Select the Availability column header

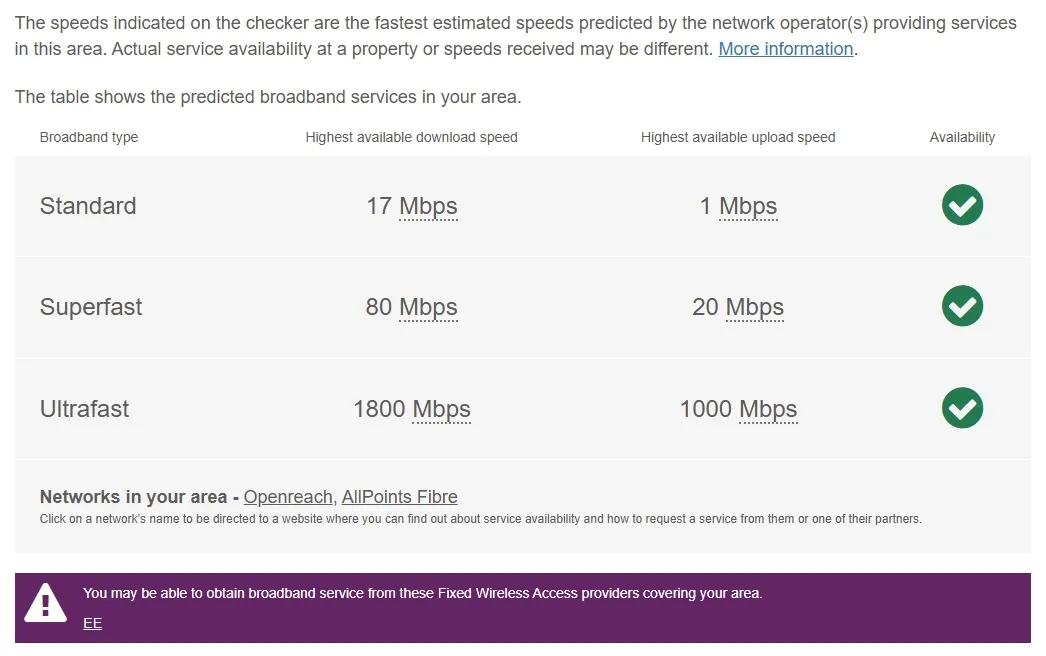click(x=962, y=137)
